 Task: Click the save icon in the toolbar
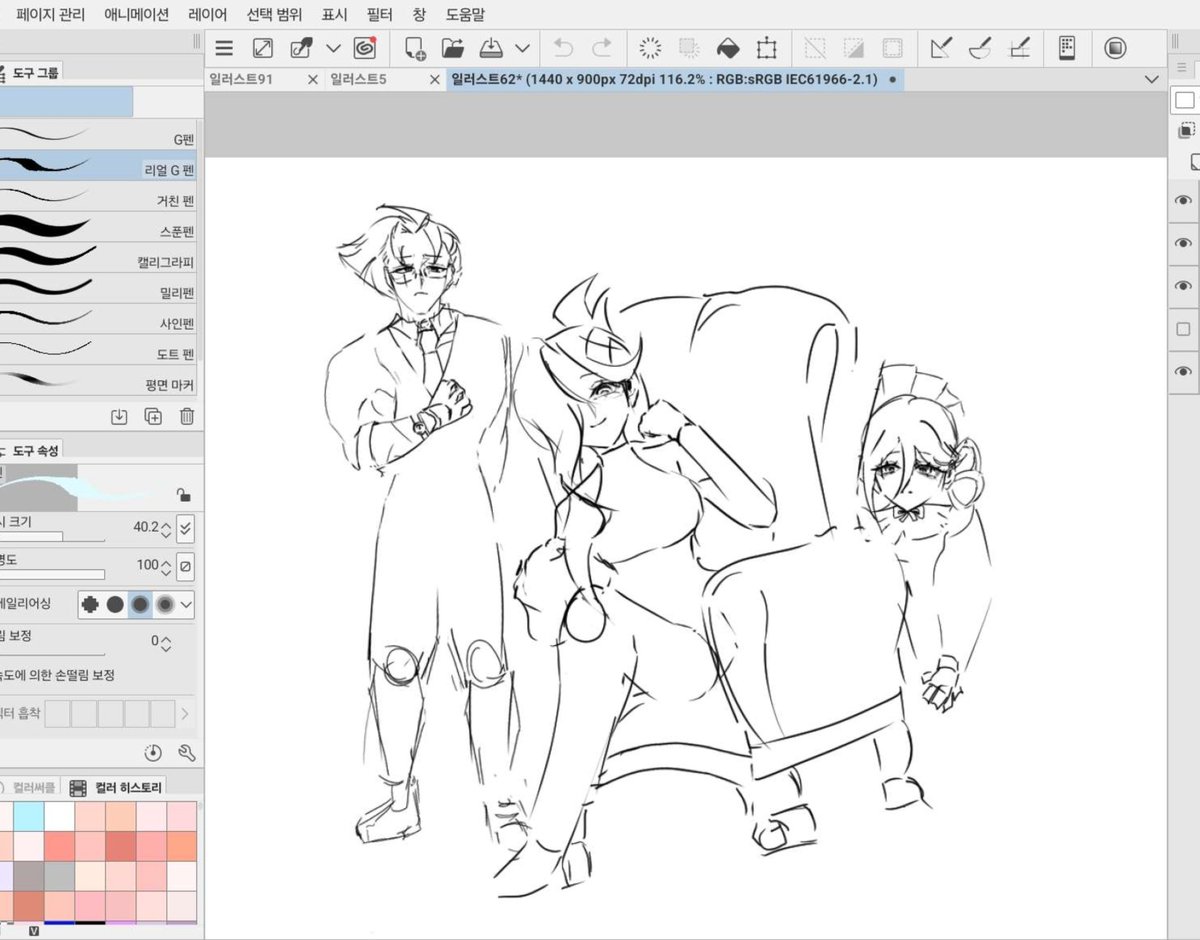point(491,48)
